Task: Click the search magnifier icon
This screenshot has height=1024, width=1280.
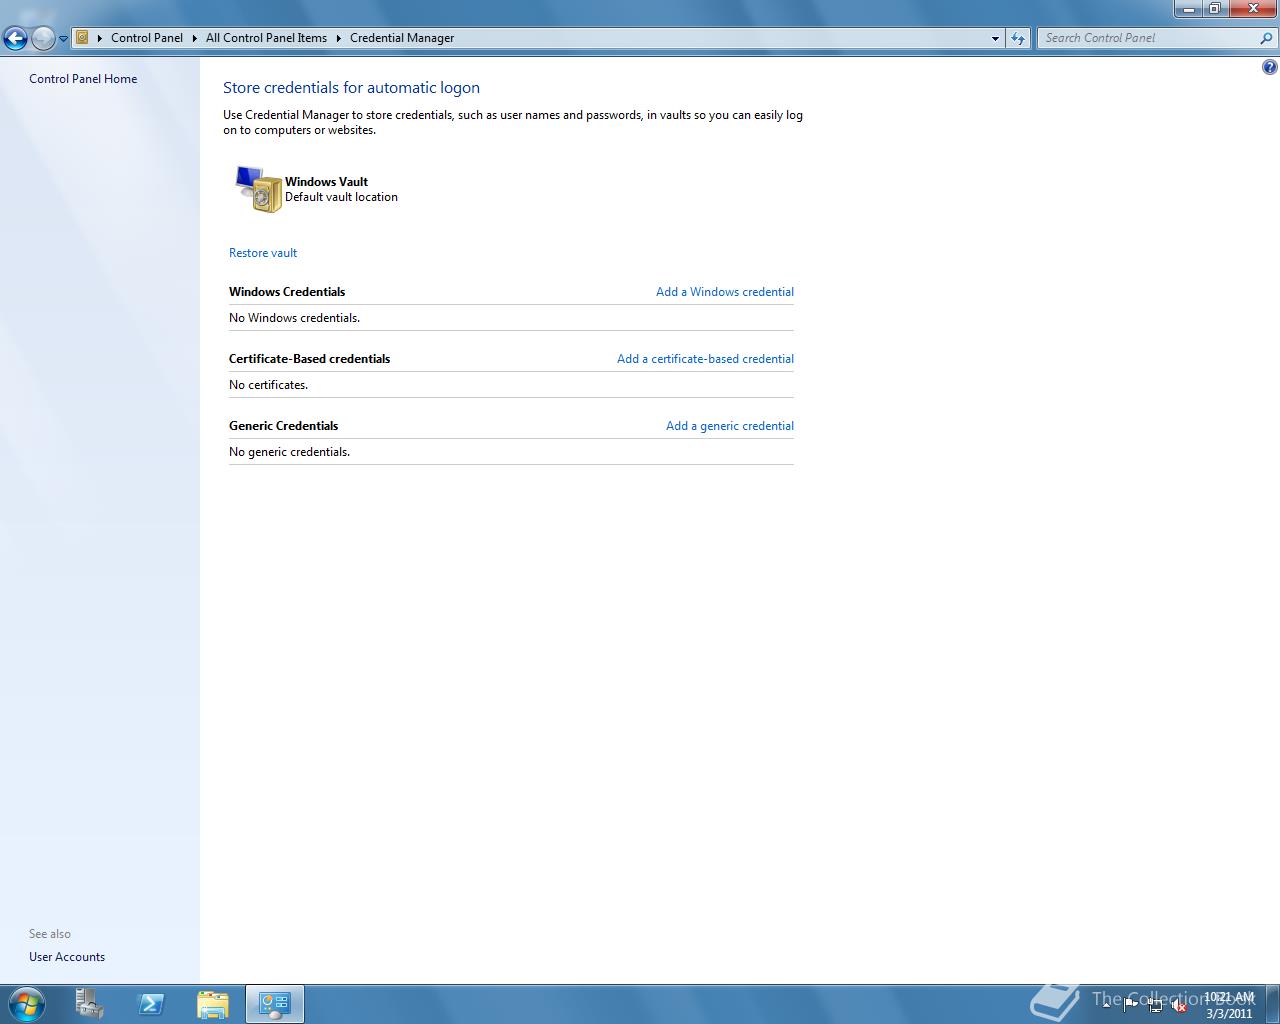Action: click(1267, 38)
